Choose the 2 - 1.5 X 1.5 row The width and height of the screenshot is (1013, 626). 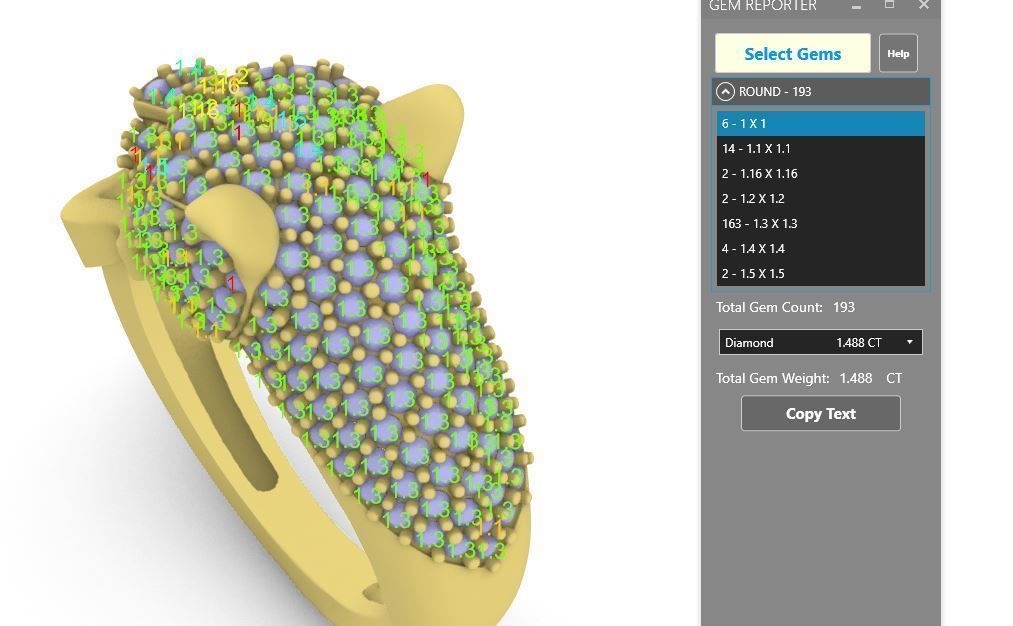click(x=820, y=273)
